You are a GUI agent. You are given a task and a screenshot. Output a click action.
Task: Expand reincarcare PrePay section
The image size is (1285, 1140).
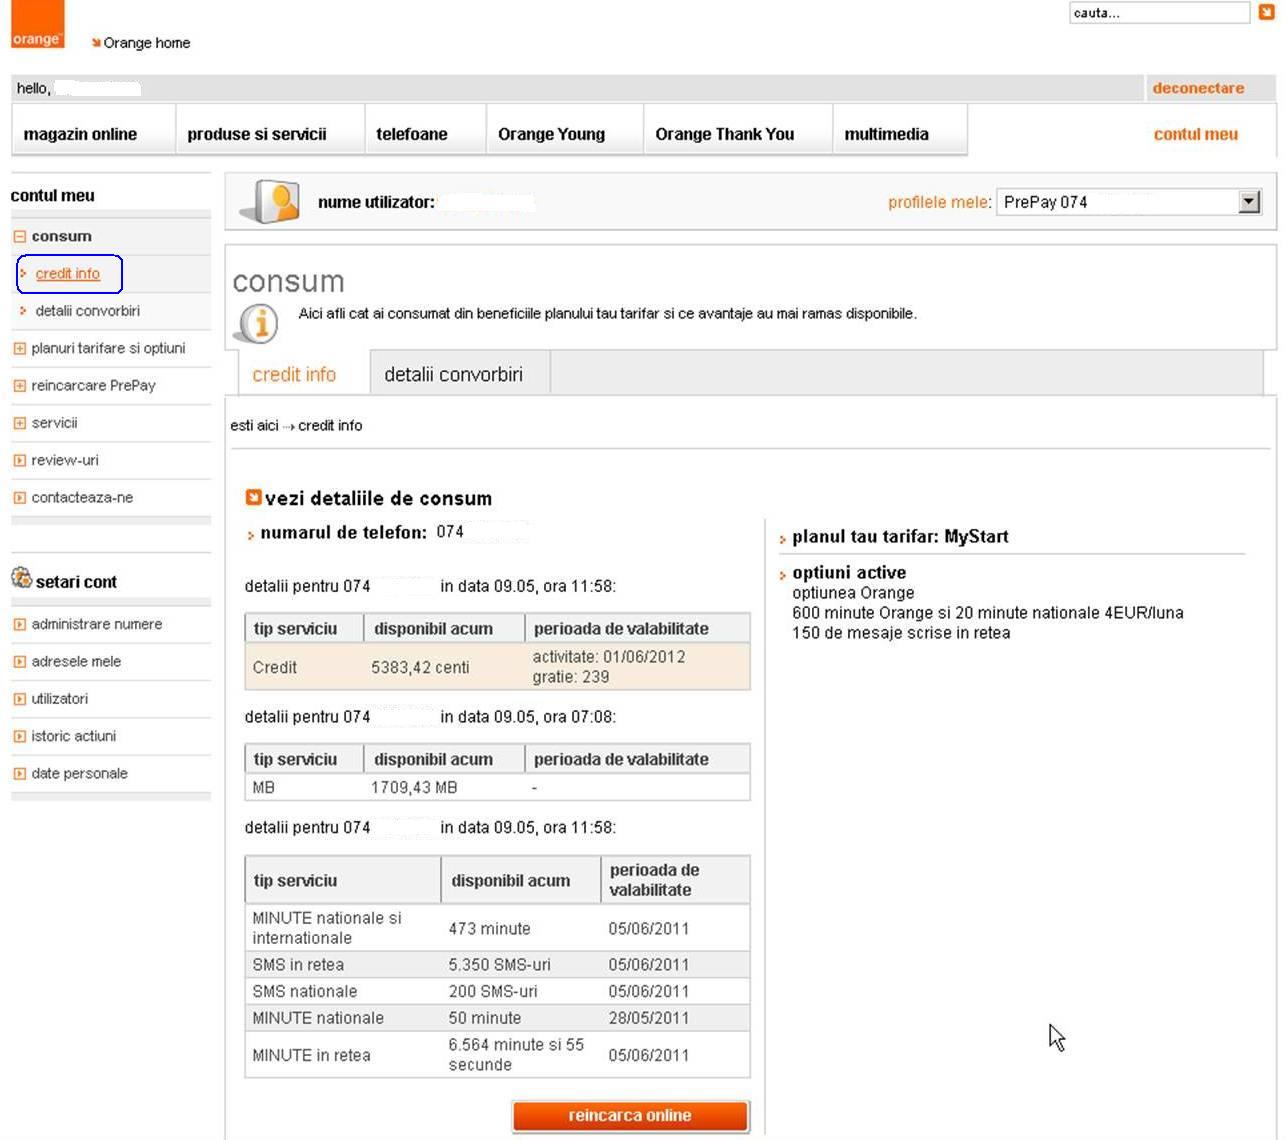[x=19, y=386]
